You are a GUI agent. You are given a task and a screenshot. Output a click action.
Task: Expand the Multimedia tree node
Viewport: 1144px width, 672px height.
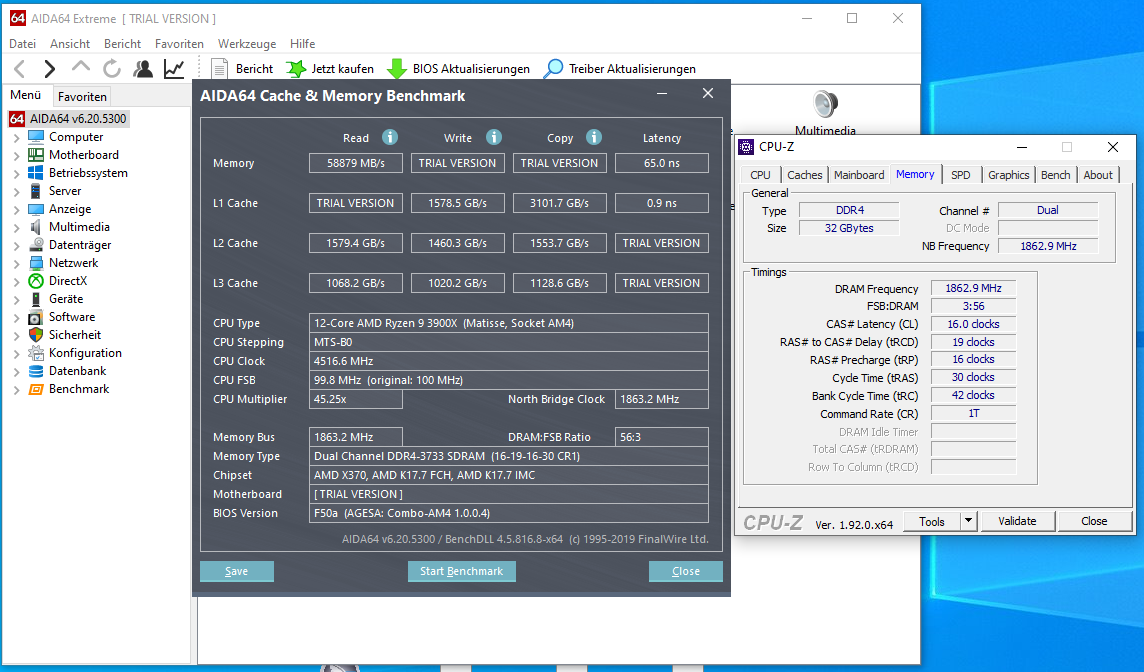pos(16,228)
